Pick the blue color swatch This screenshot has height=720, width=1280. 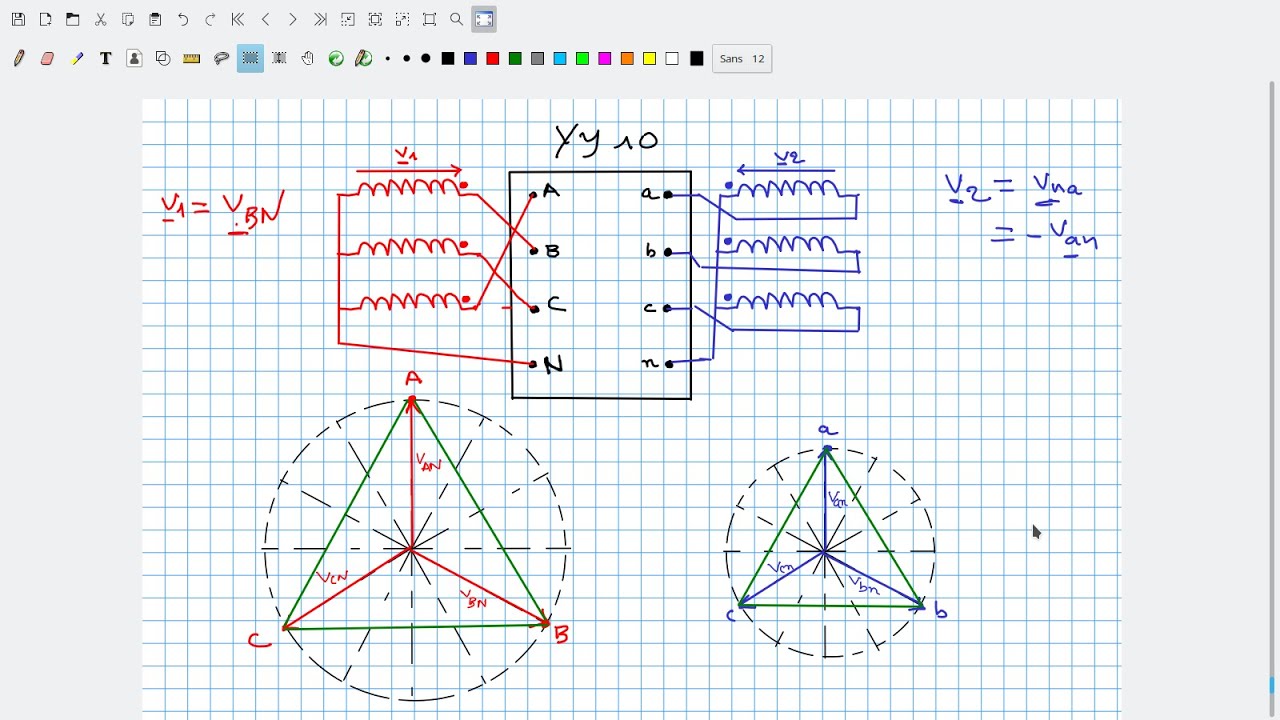(x=470, y=59)
